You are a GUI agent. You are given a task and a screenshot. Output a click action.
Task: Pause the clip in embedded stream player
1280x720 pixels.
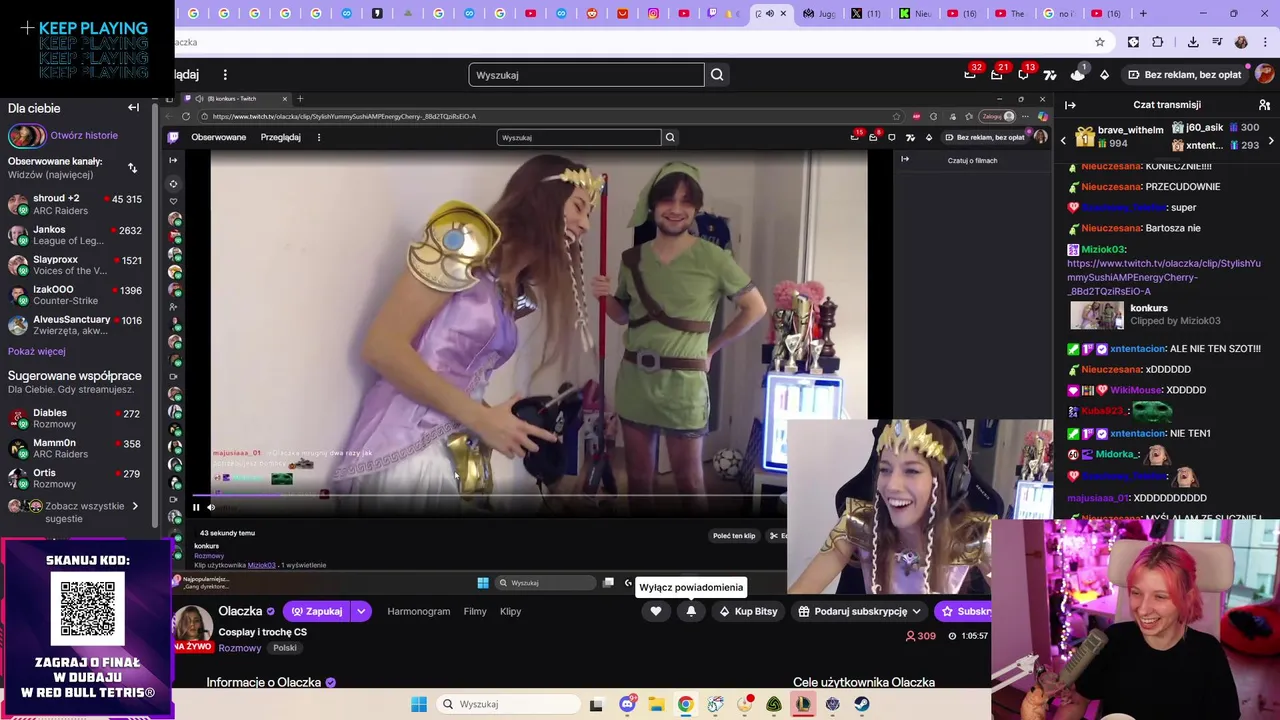click(x=196, y=507)
